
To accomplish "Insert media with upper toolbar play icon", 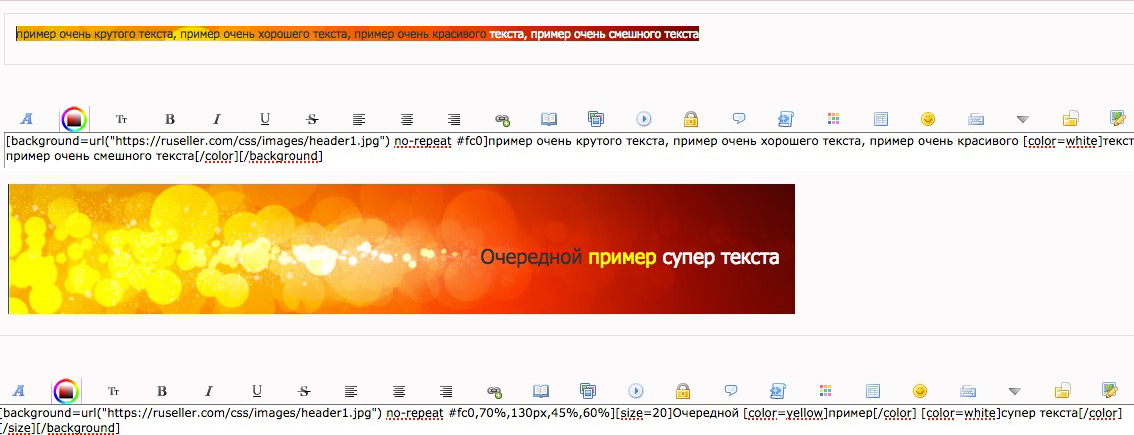I will click(x=644, y=119).
